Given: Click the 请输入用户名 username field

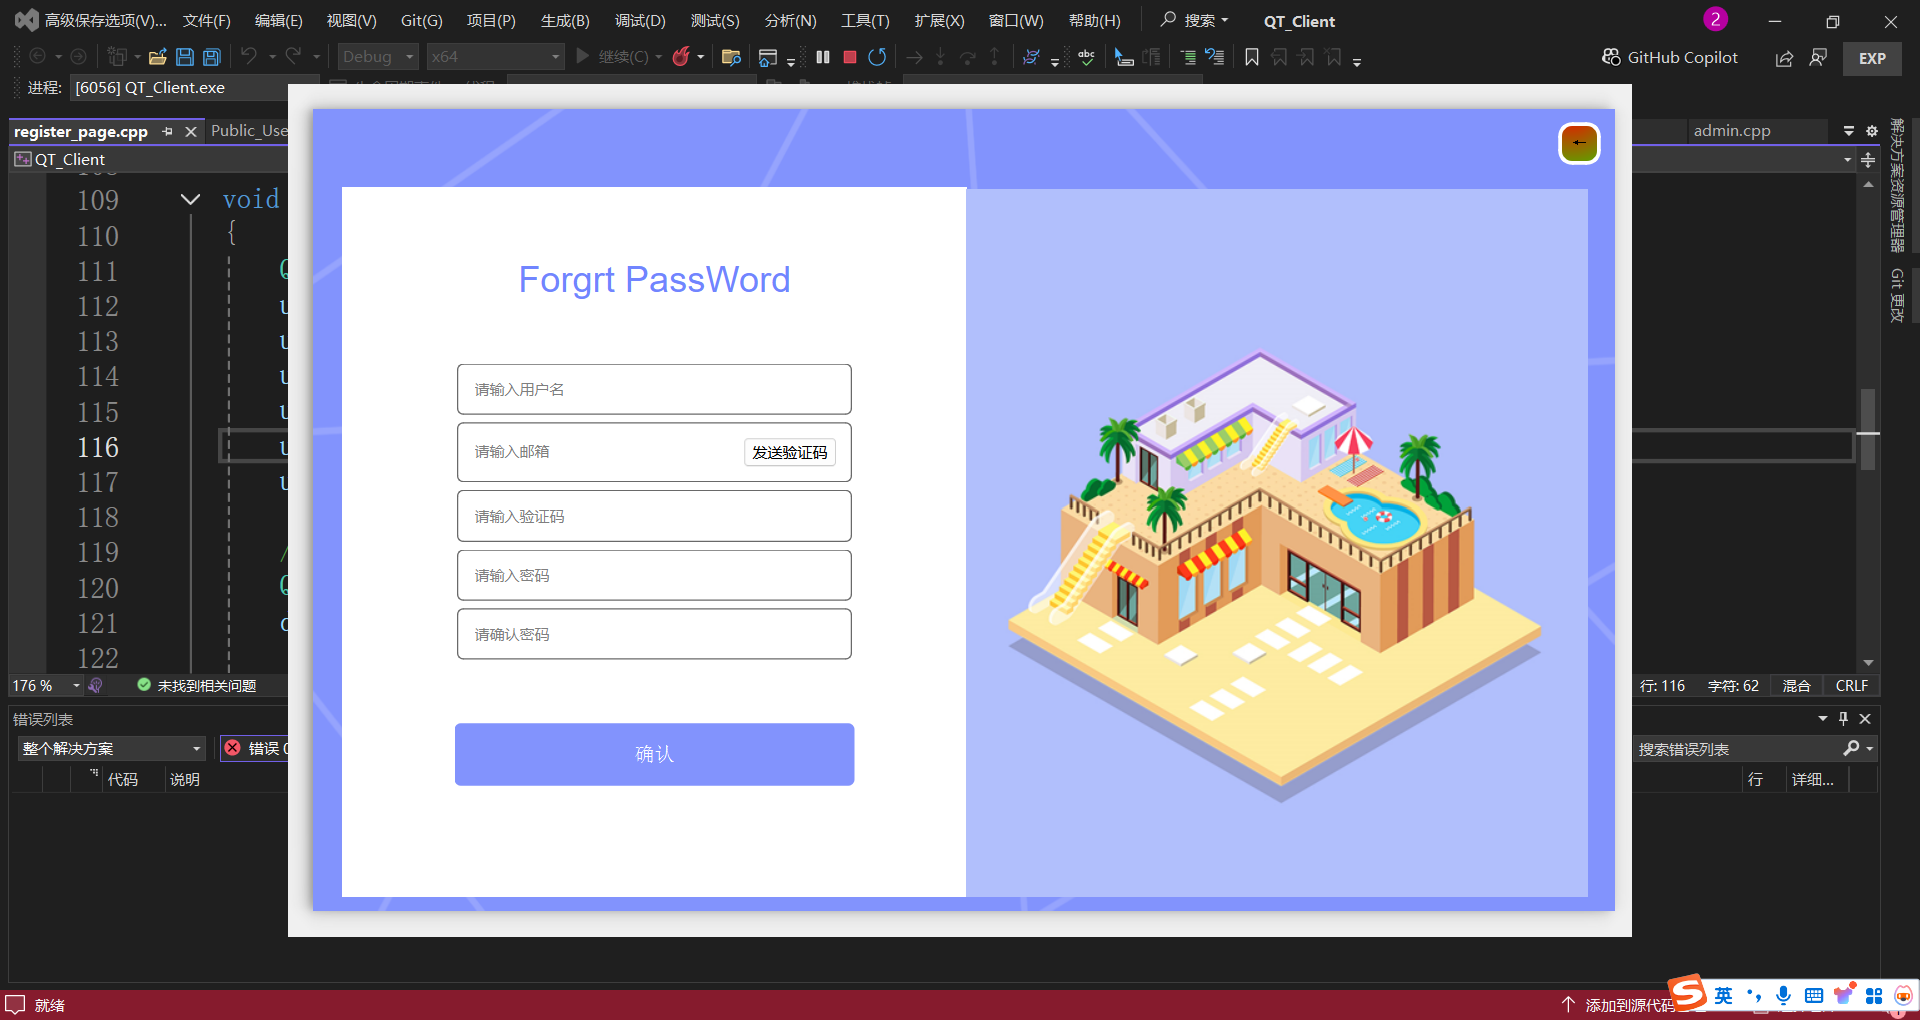Looking at the screenshot, I should [654, 389].
